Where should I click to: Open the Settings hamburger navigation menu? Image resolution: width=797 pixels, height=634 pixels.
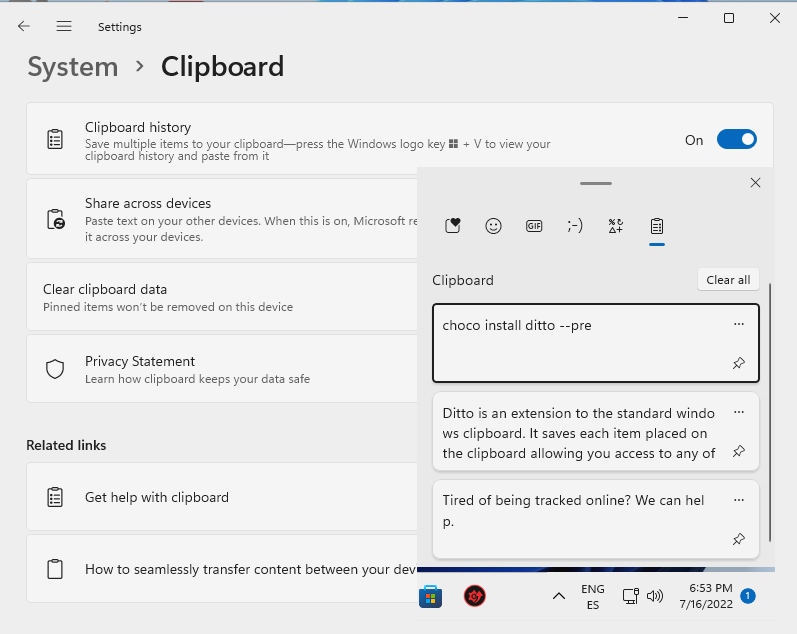click(x=64, y=26)
